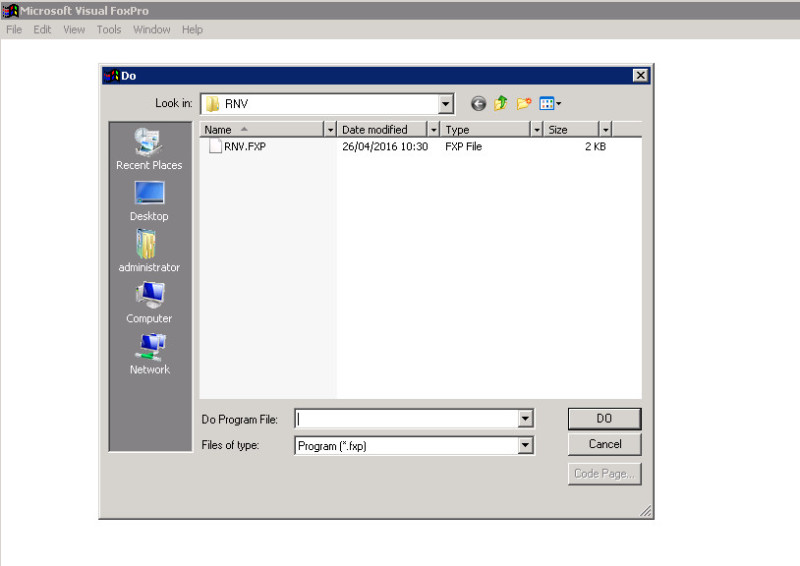
Task: Open the administrator folder shortcut
Action: click(x=148, y=251)
